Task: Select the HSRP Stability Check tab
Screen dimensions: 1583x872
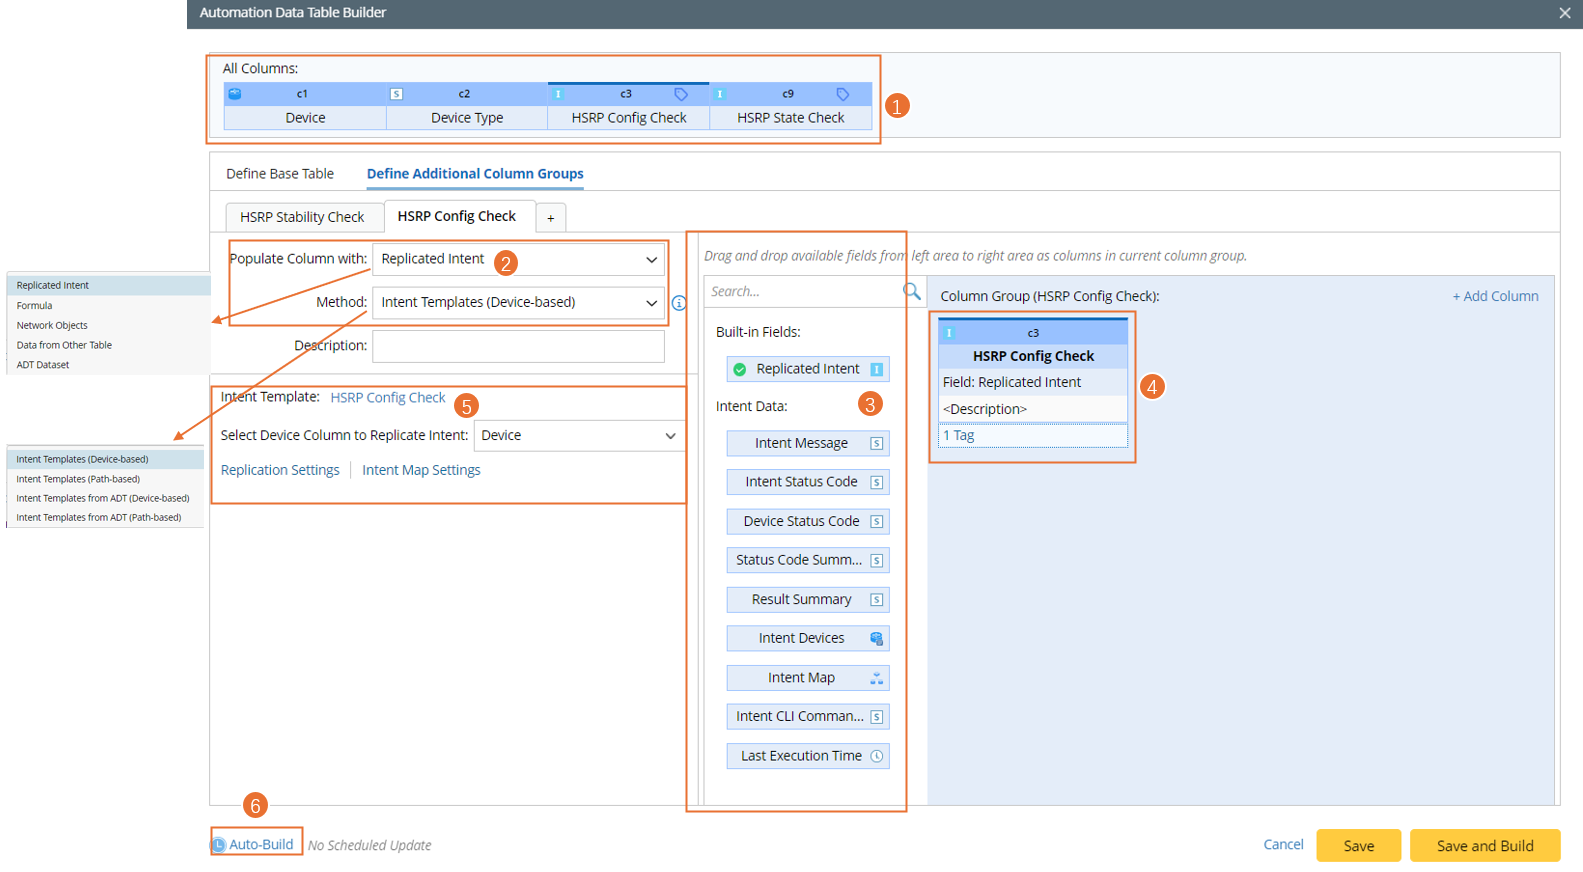Action: (302, 217)
